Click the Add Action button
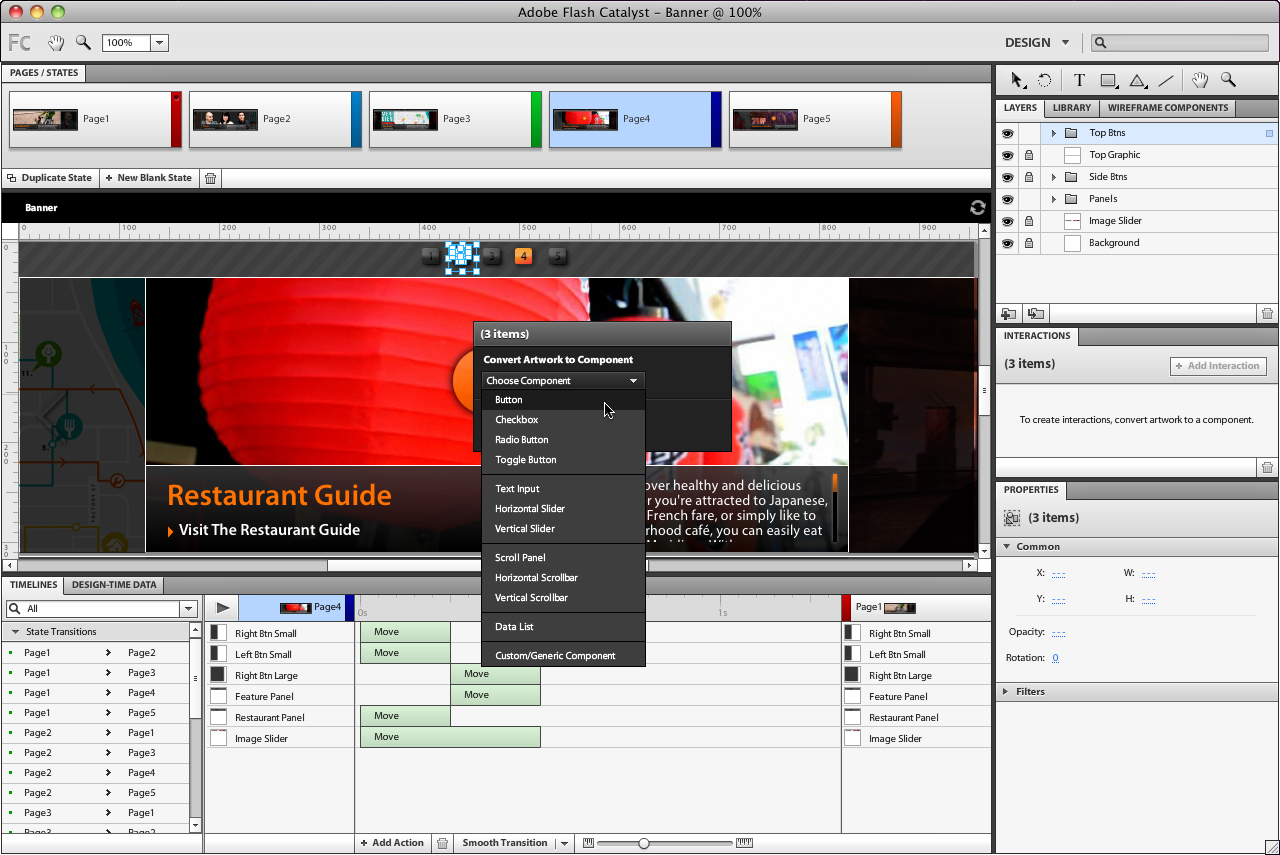The image size is (1280, 855). [x=392, y=843]
